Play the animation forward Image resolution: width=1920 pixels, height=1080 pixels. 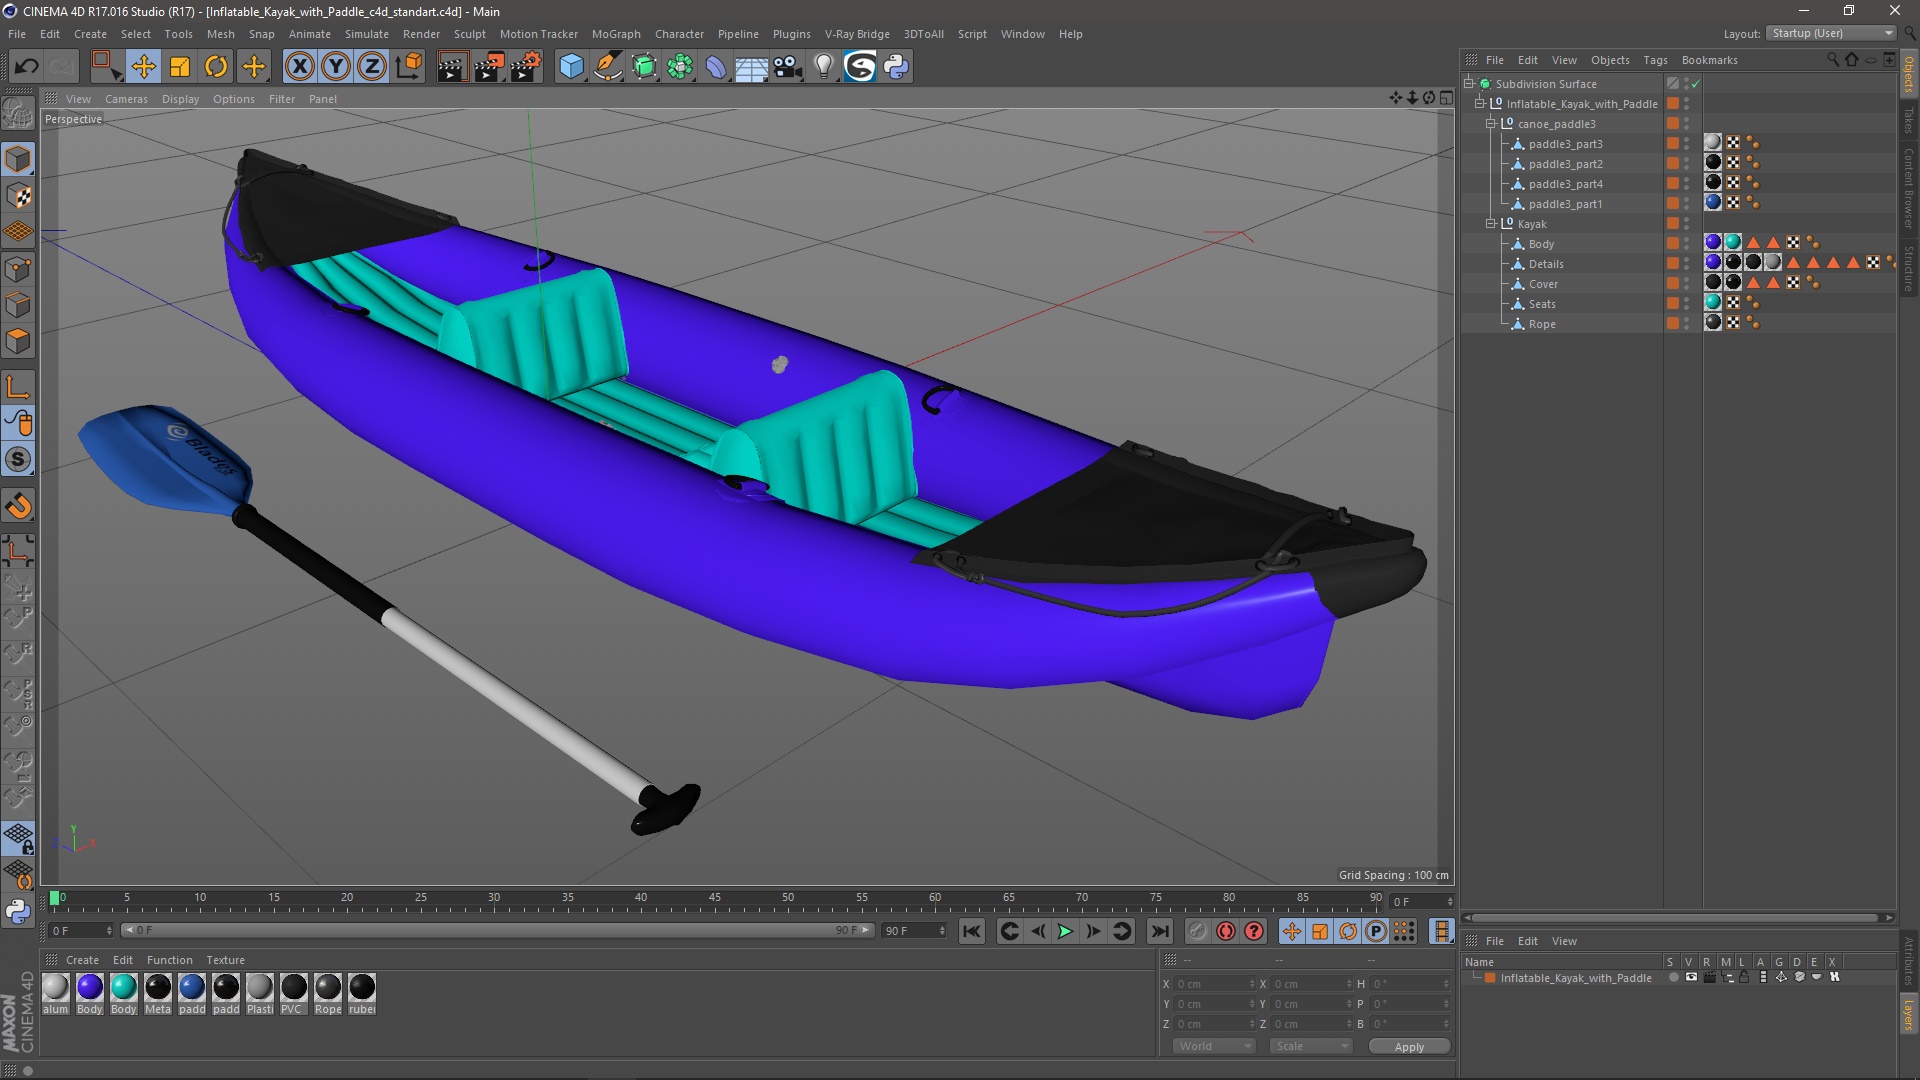pos(1066,931)
